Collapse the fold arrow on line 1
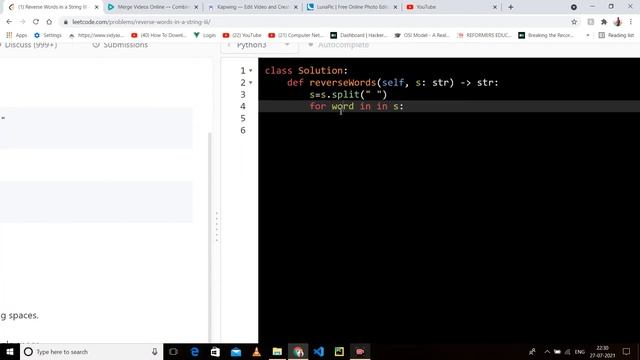The height and width of the screenshot is (360, 640). pyautogui.click(x=251, y=71)
